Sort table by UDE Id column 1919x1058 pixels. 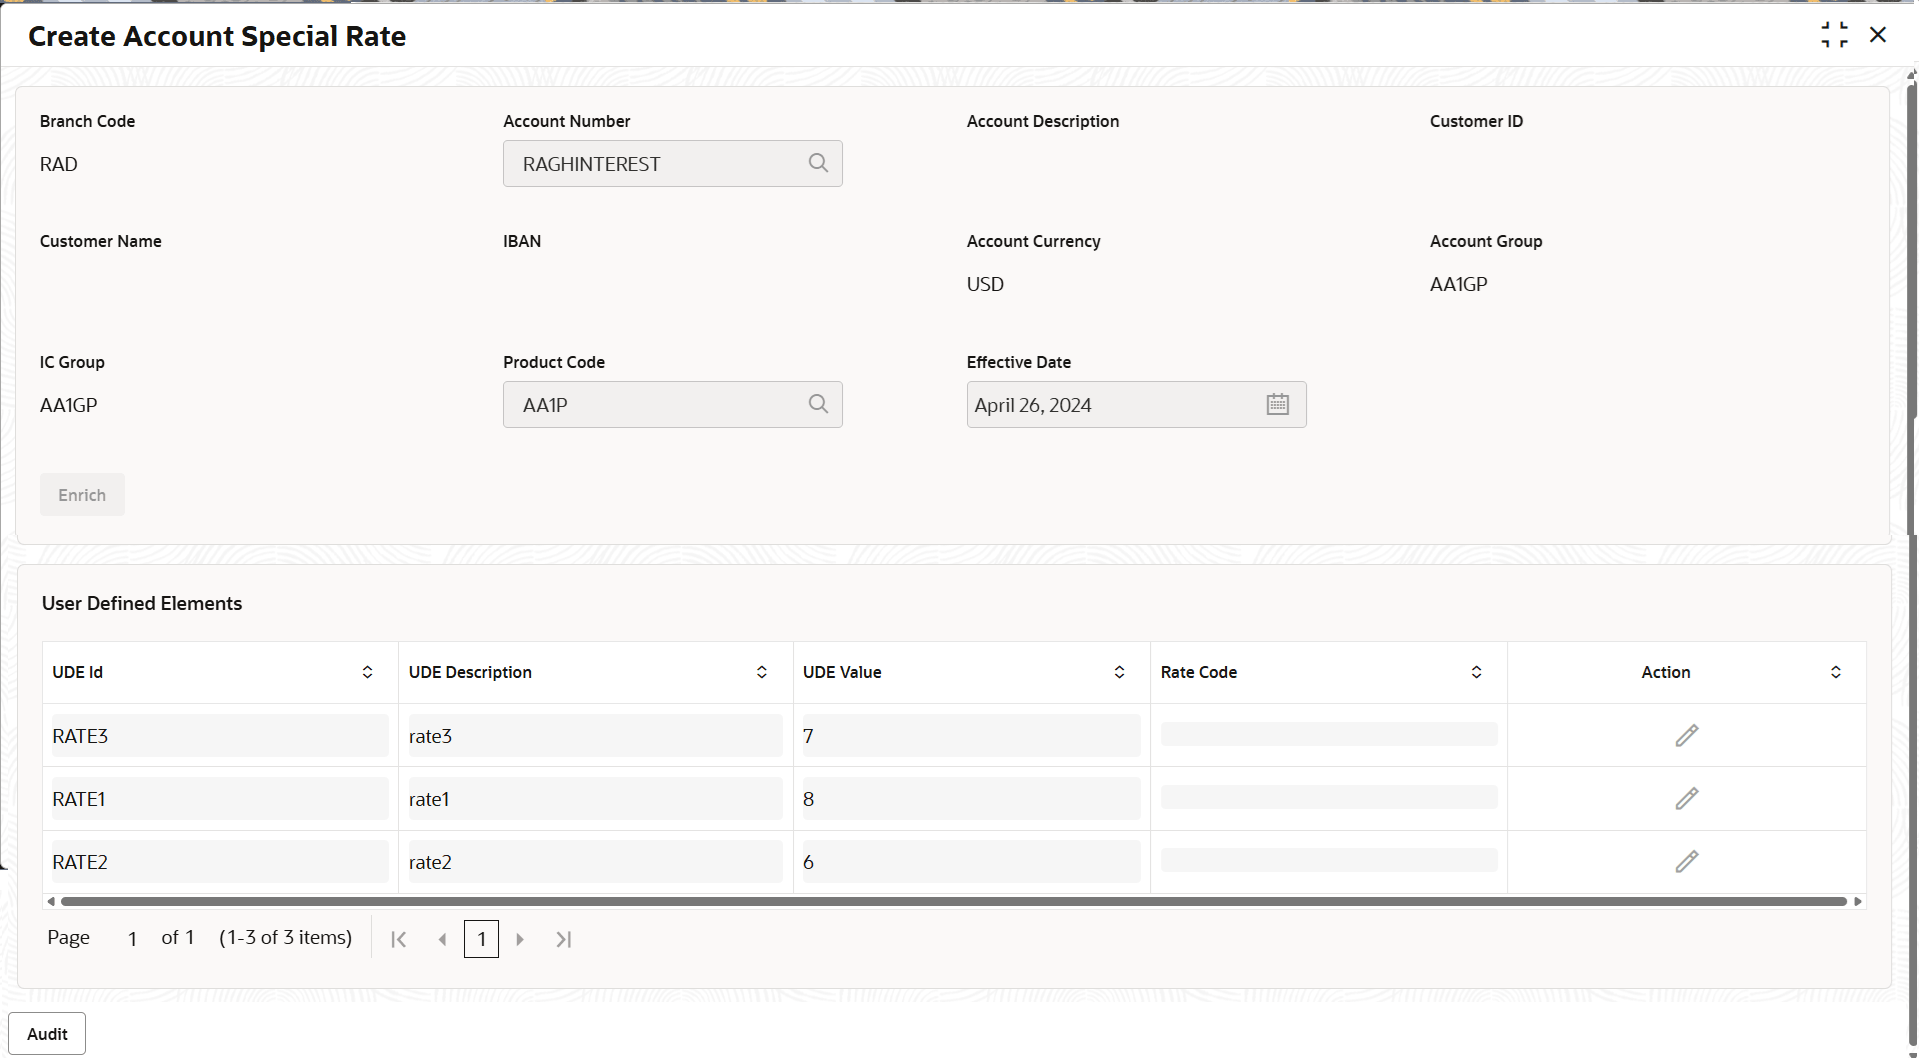point(367,672)
